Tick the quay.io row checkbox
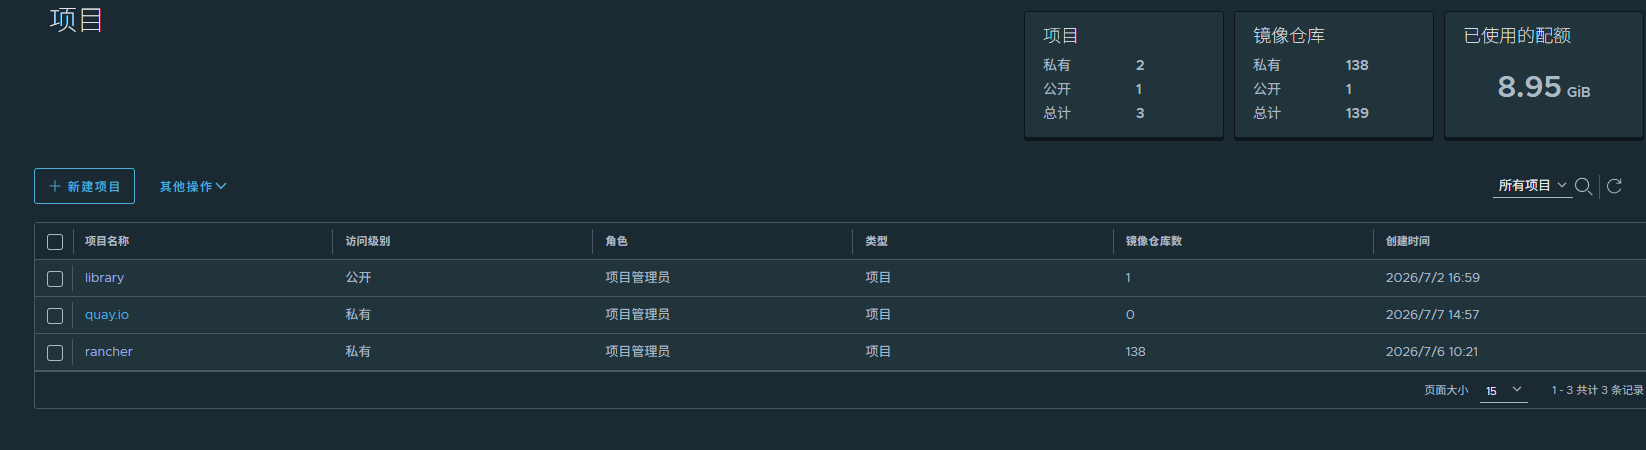The width and height of the screenshot is (1646, 450). [55, 316]
